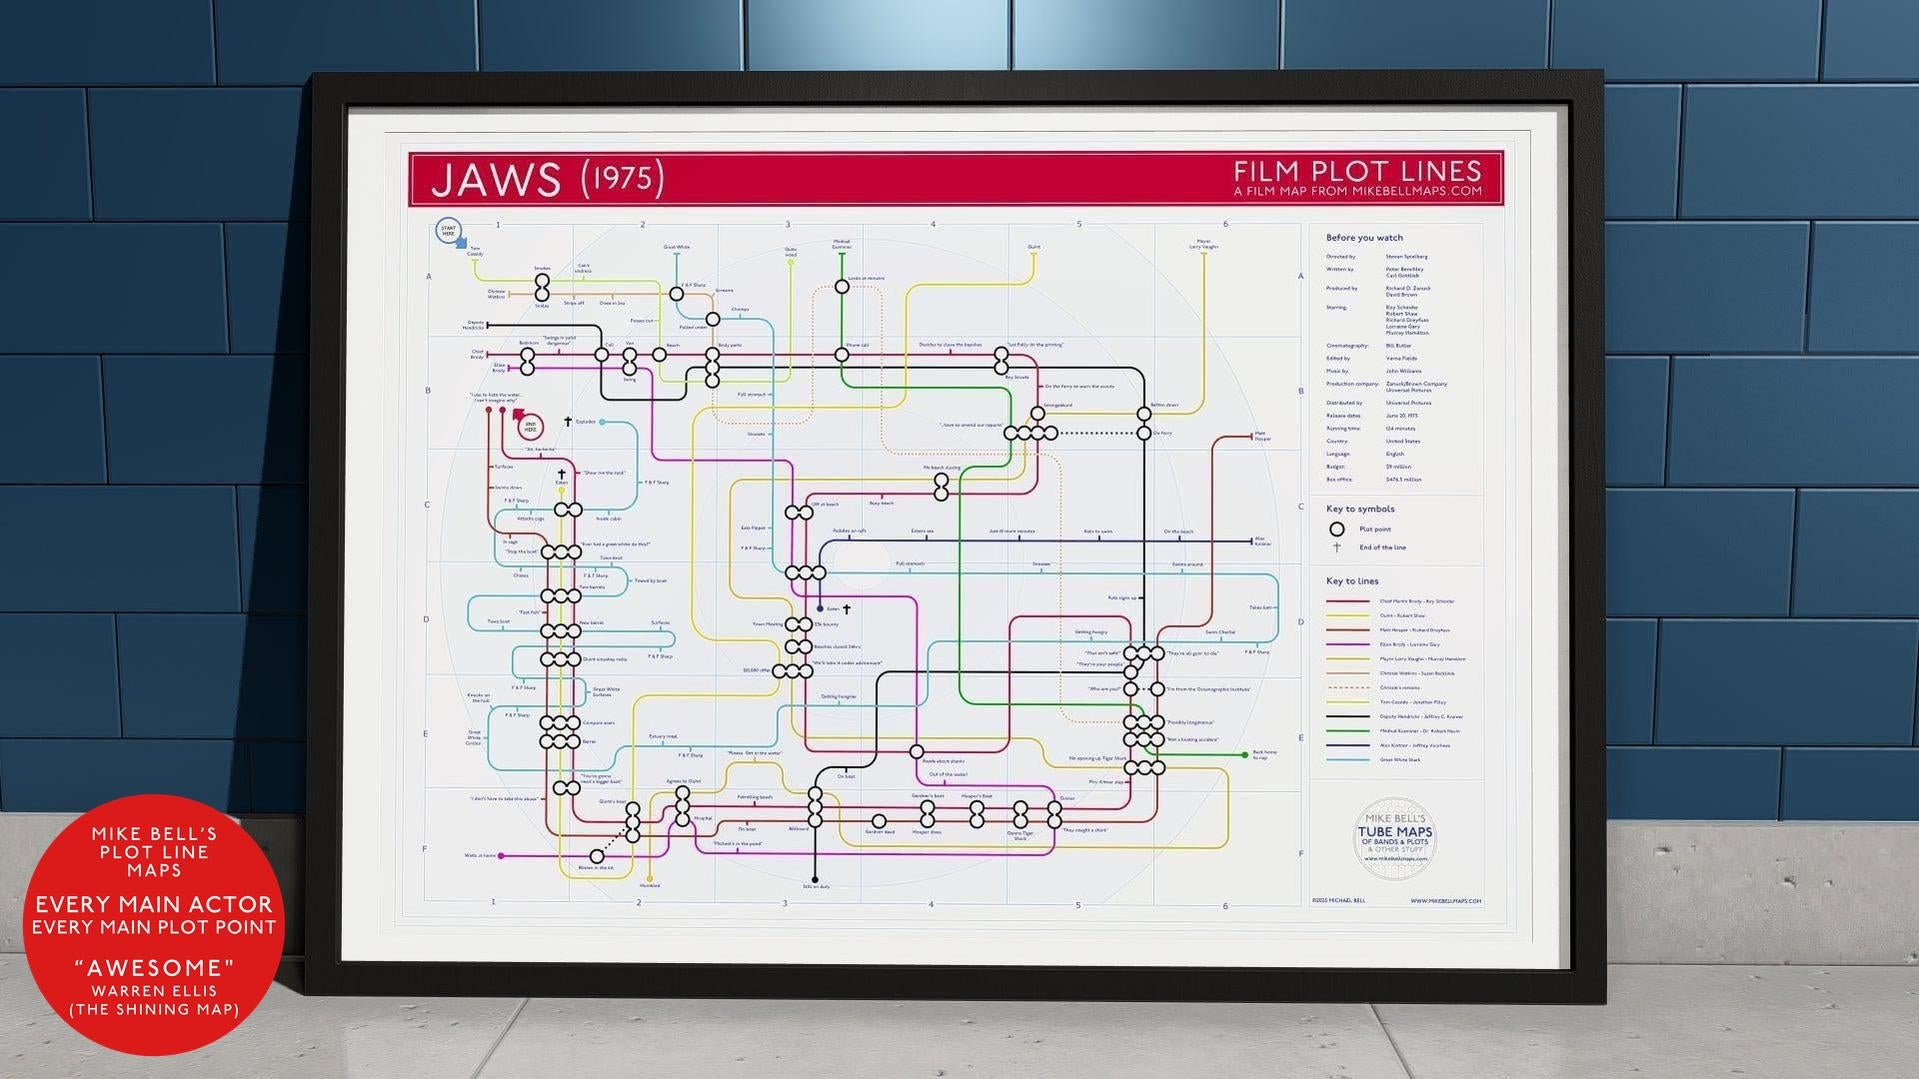This screenshot has width=1919, height=1079.
Task: Click the blue START HERE circle marker
Action: tap(449, 231)
